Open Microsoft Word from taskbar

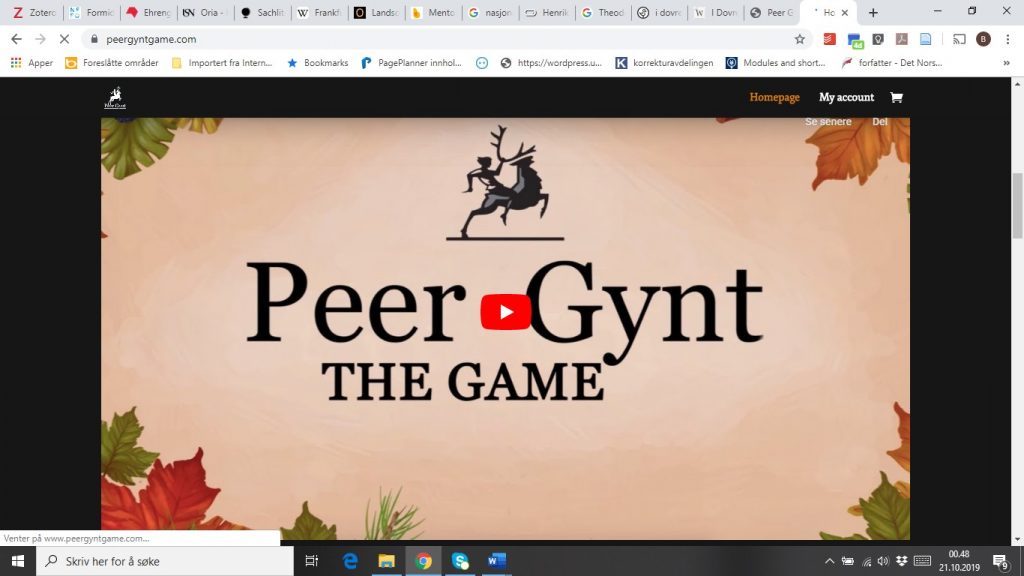[496, 561]
